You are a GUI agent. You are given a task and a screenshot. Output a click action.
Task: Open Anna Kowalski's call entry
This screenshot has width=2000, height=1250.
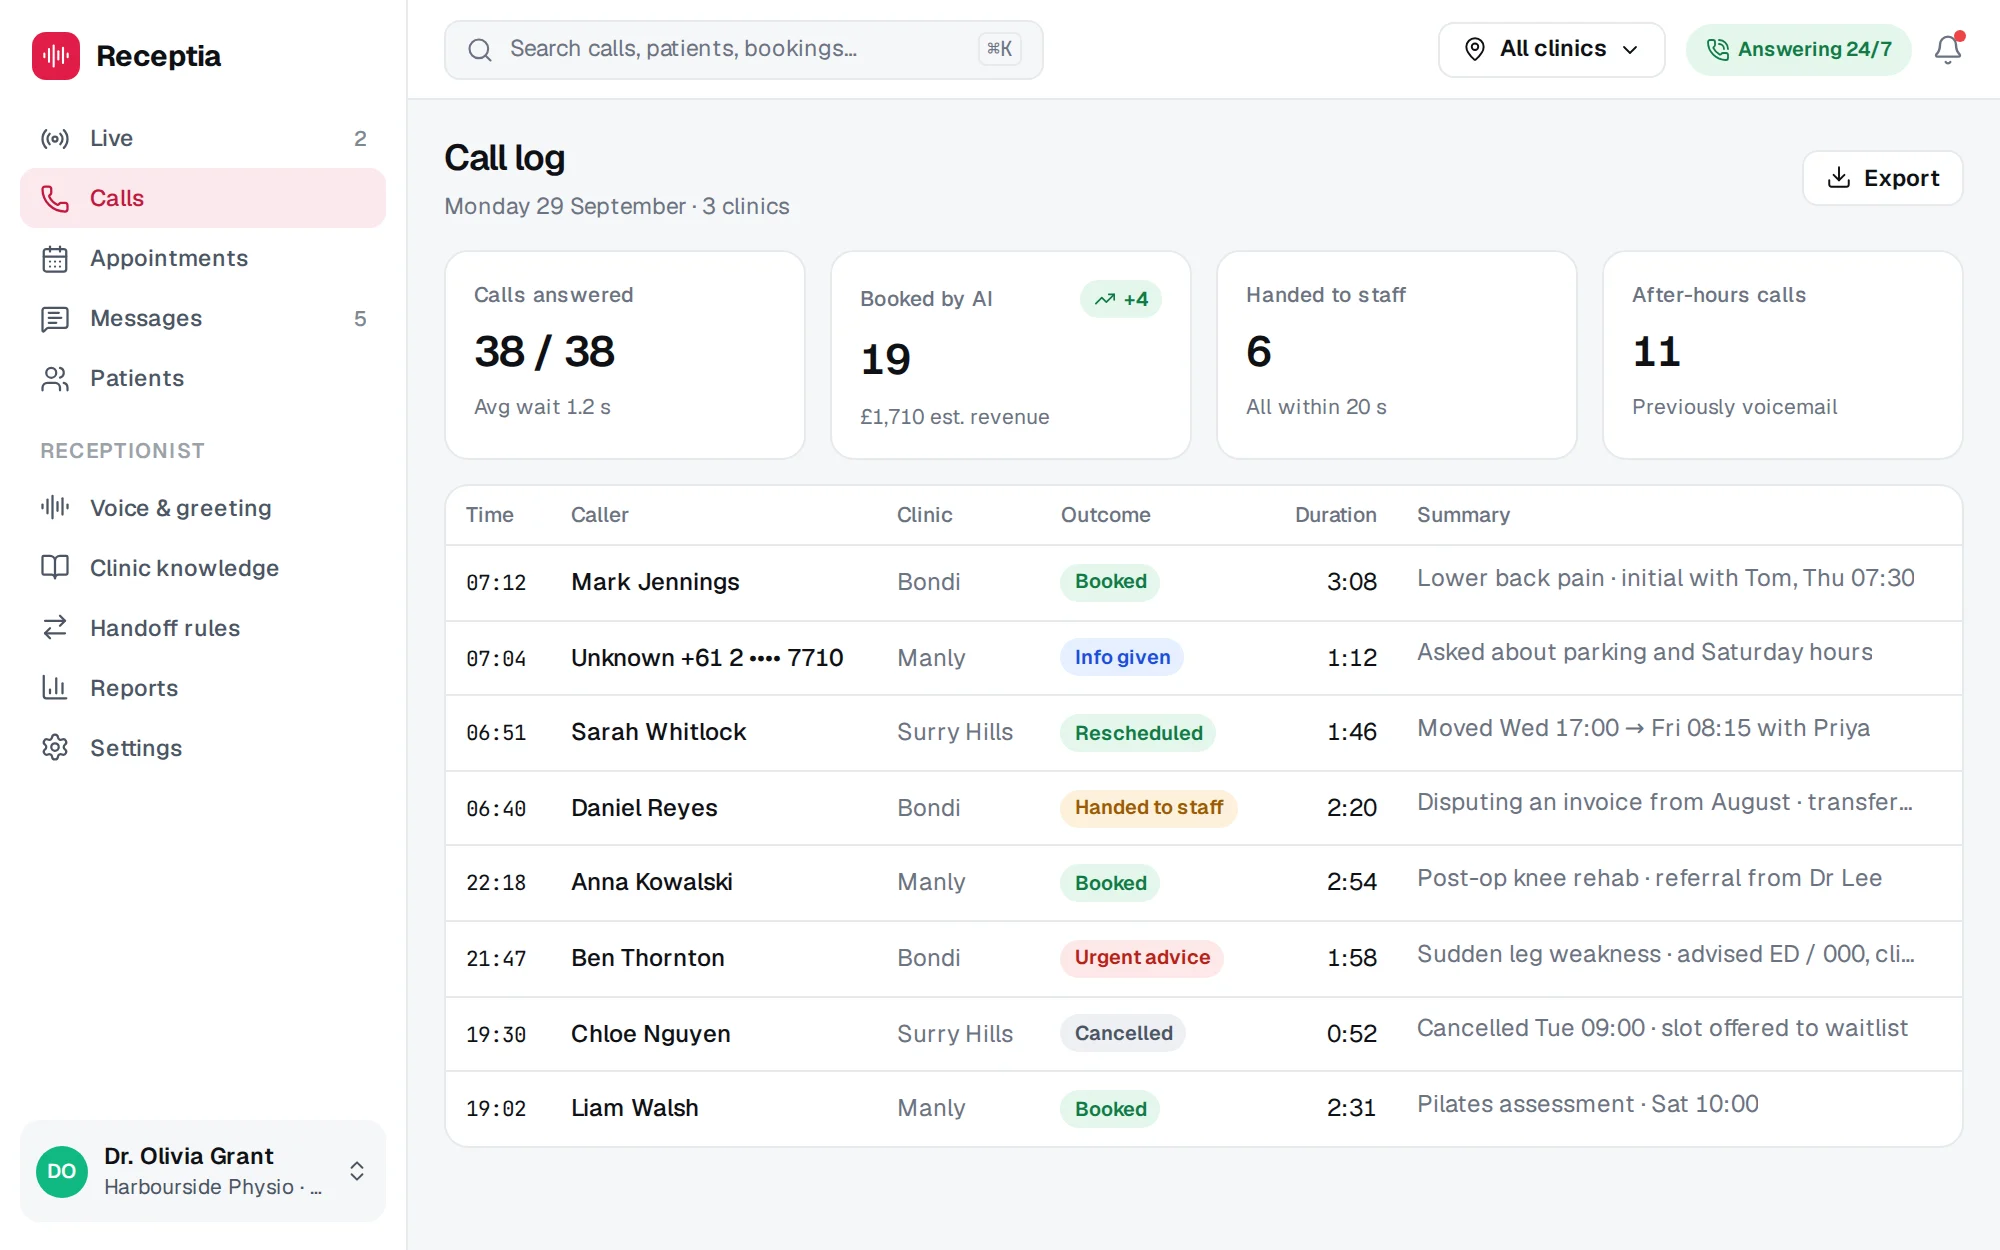coord(1204,883)
